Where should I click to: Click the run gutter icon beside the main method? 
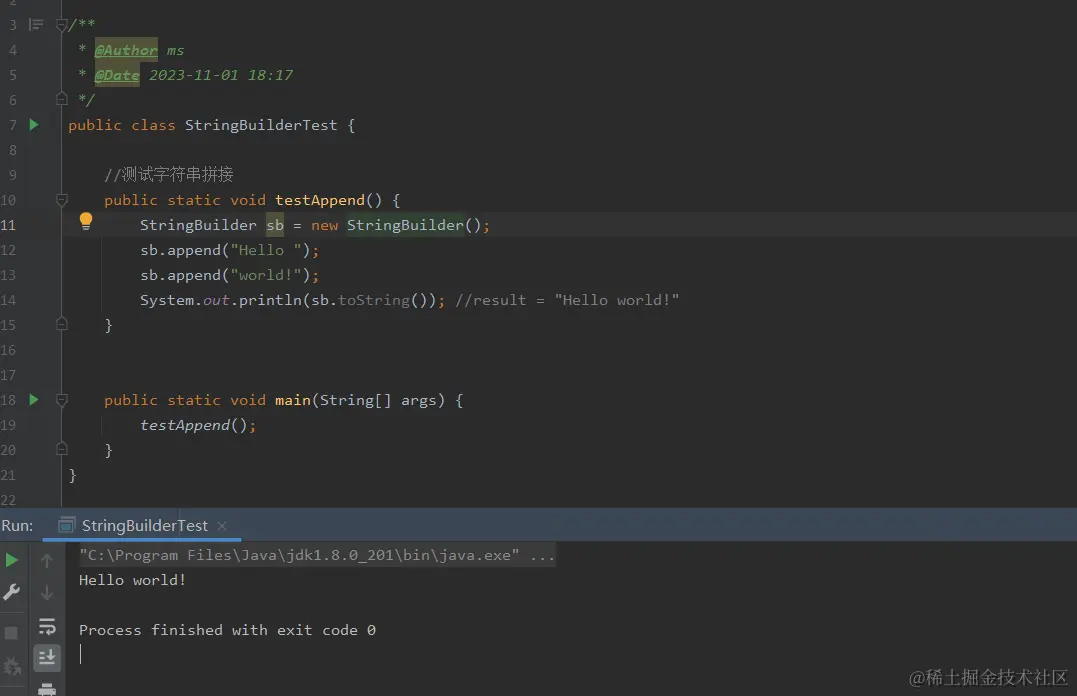34,400
